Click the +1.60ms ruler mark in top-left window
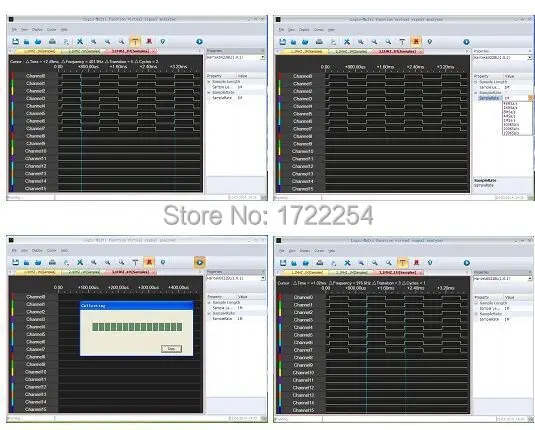535x430 pixels. pos(119,67)
